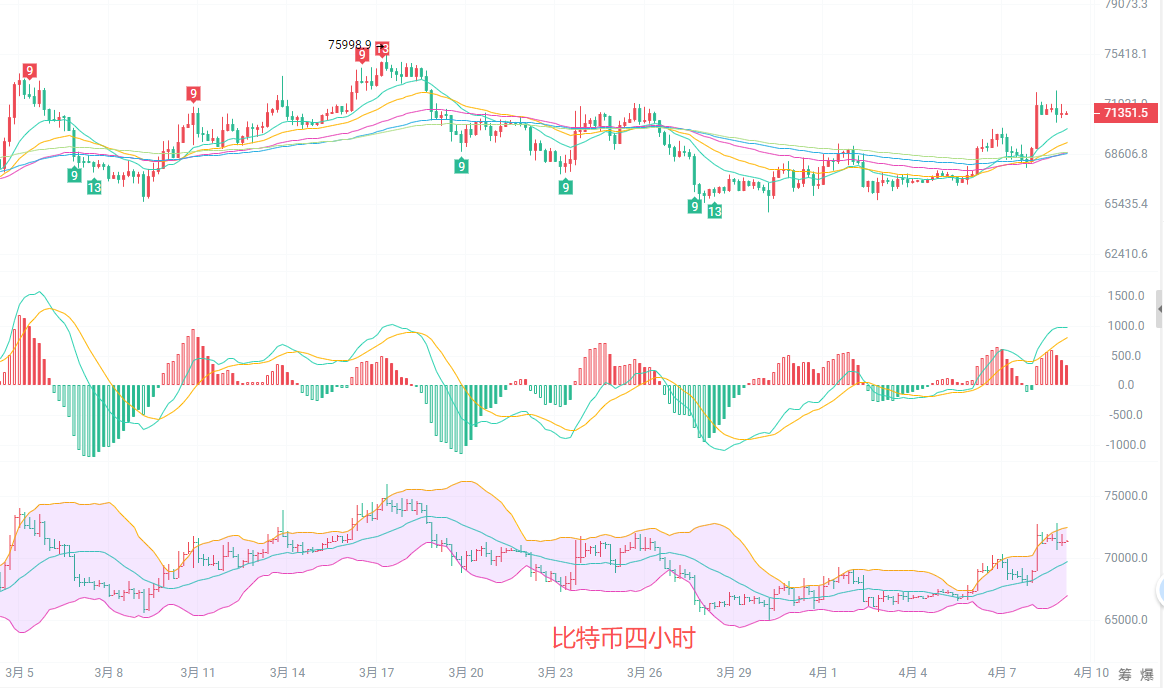Viewport: 1164px width, 688px height.
Task: Click the 71351.5 current price tag
Action: click(1127, 115)
